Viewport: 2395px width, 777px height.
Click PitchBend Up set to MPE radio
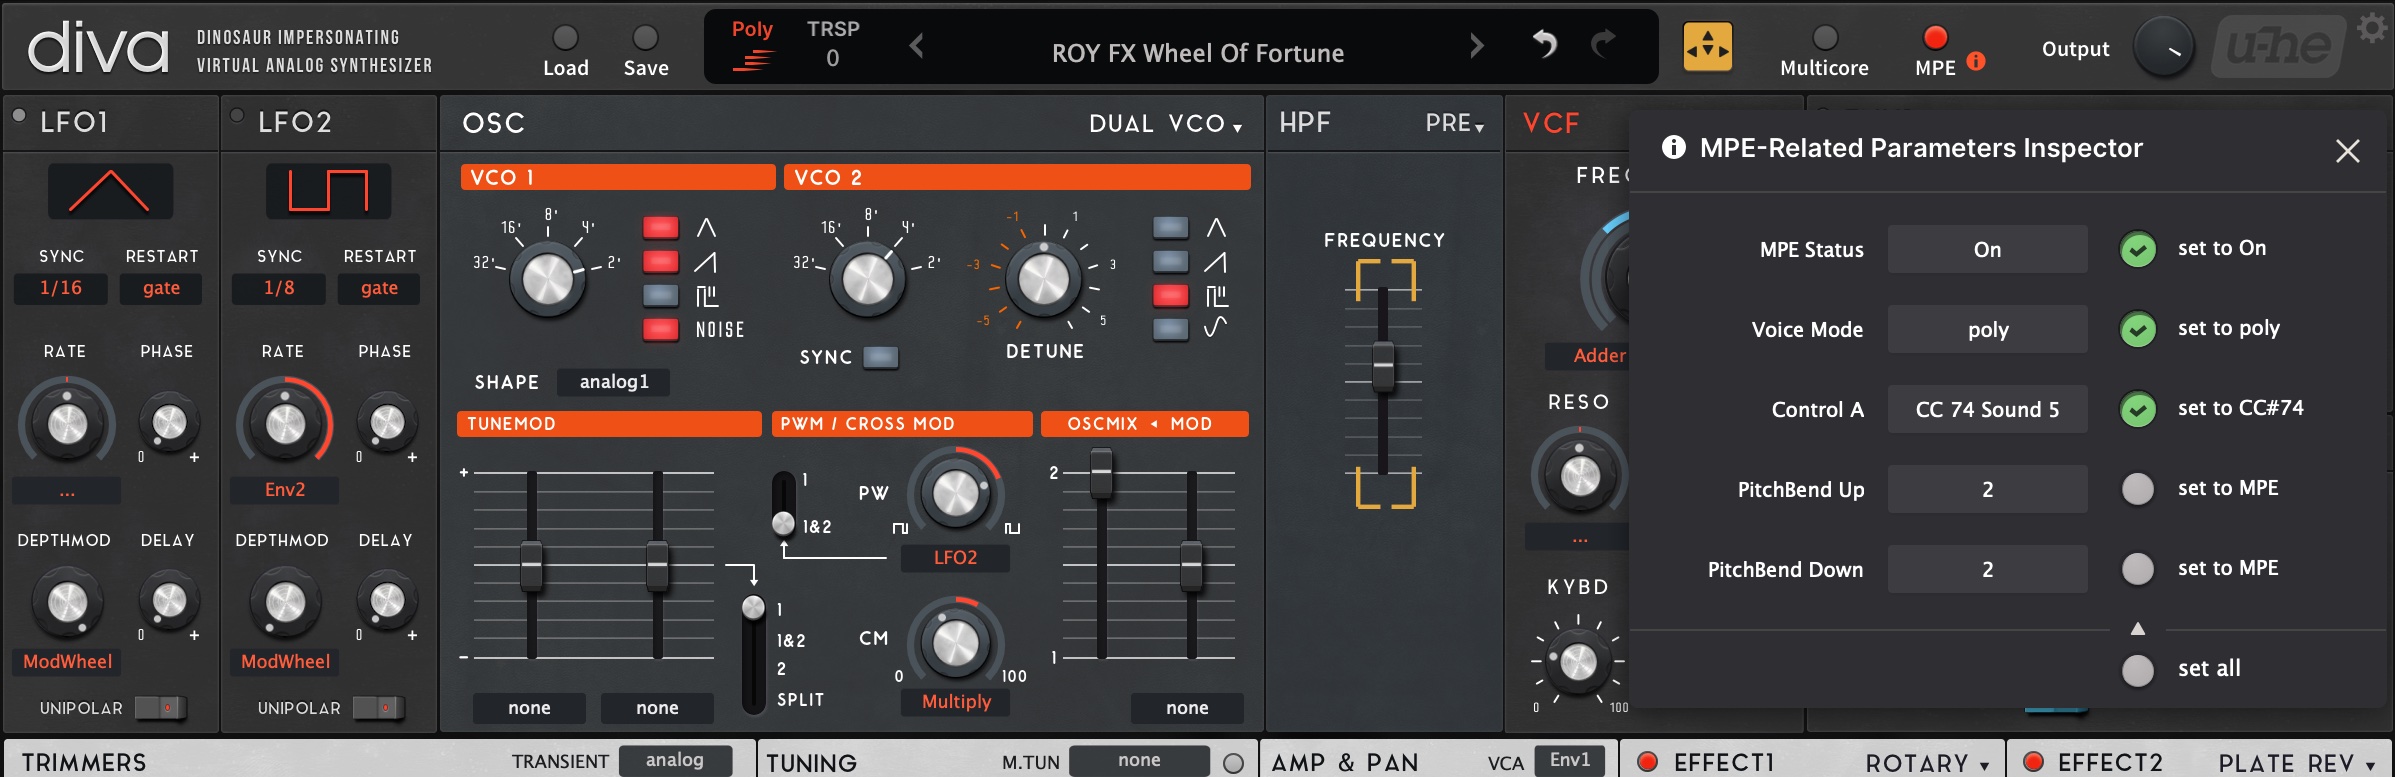pos(2138,489)
